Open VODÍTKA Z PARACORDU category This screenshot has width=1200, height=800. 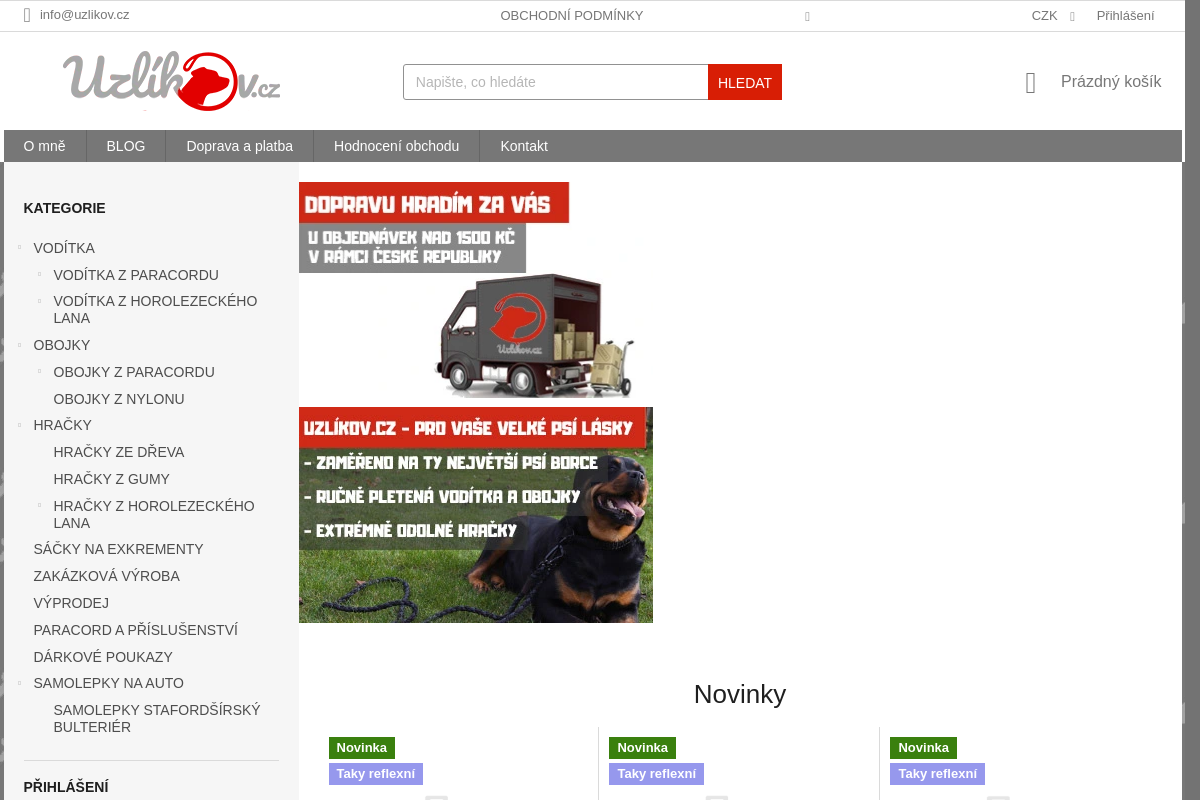click(136, 275)
